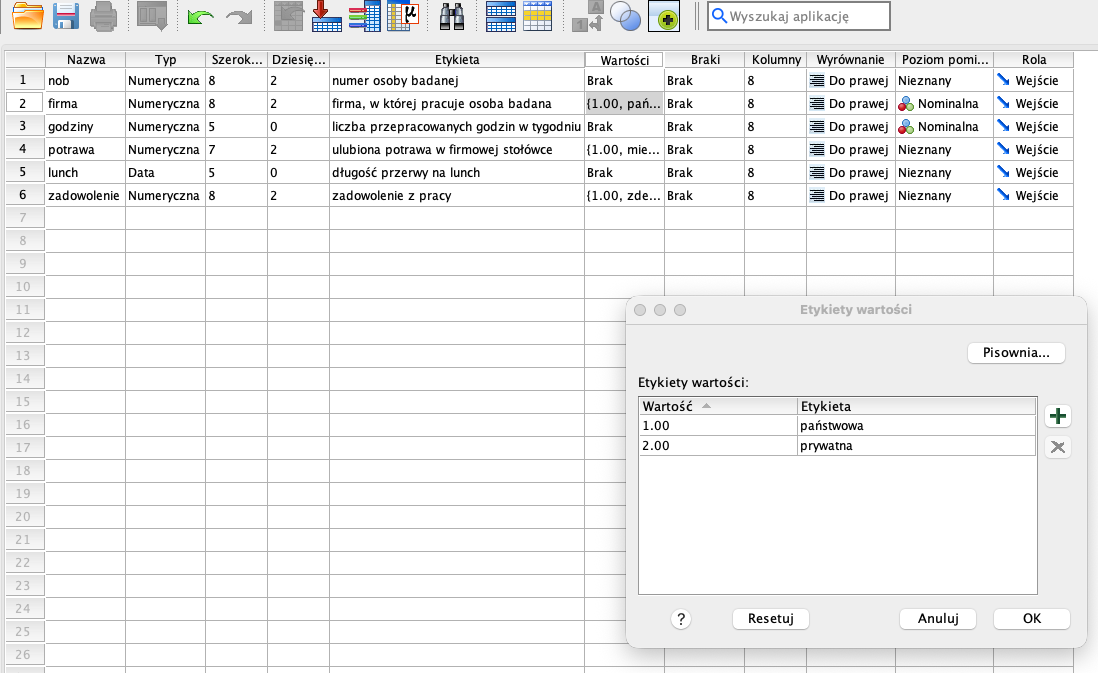Select the prywatna label row
The width and height of the screenshot is (1098, 673).
coord(836,446)
